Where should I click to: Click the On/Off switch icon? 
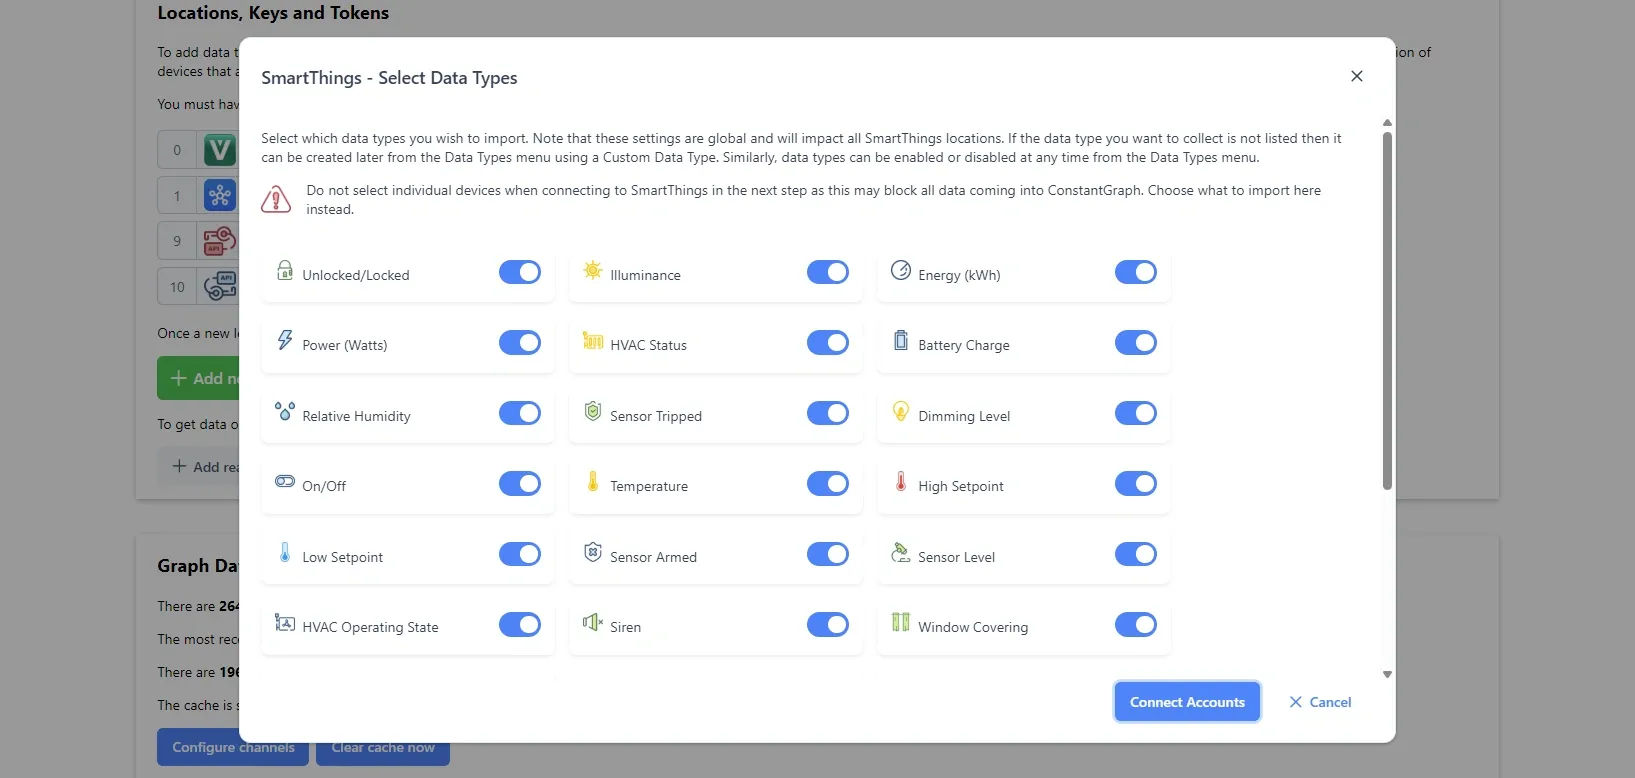tap(285, 481)
